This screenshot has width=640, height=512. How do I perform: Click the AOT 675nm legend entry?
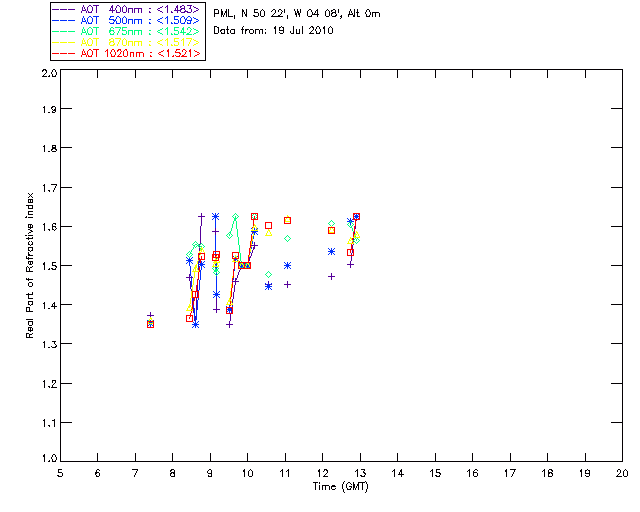pos(126,31)
